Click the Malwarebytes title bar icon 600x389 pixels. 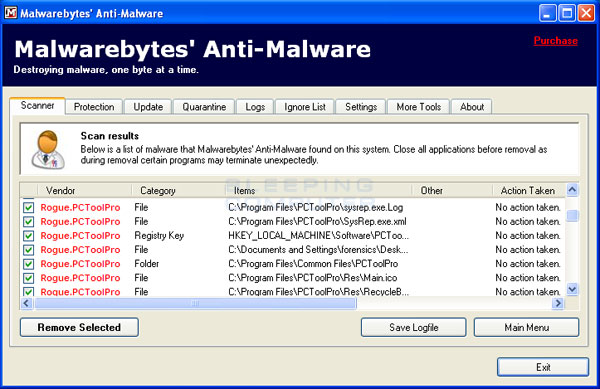11,12
